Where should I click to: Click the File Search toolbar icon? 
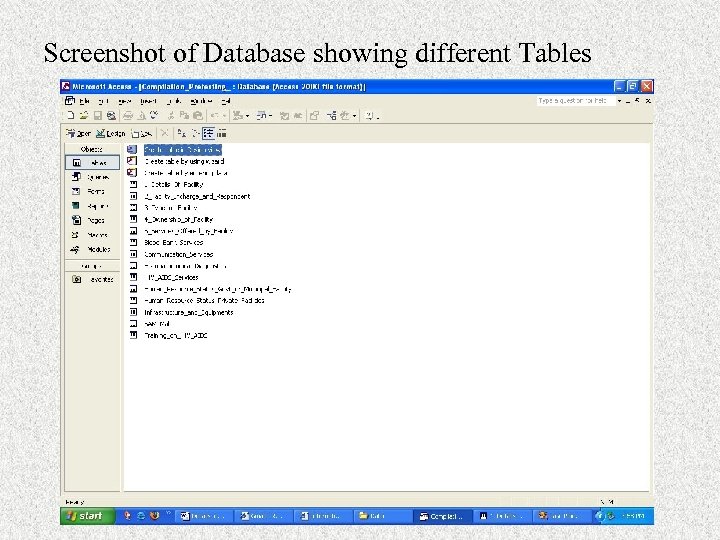click(111, 115)
